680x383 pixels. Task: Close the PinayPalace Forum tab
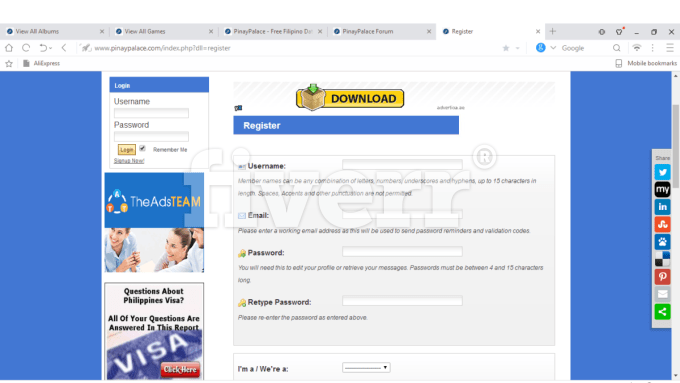pos(429,31)
